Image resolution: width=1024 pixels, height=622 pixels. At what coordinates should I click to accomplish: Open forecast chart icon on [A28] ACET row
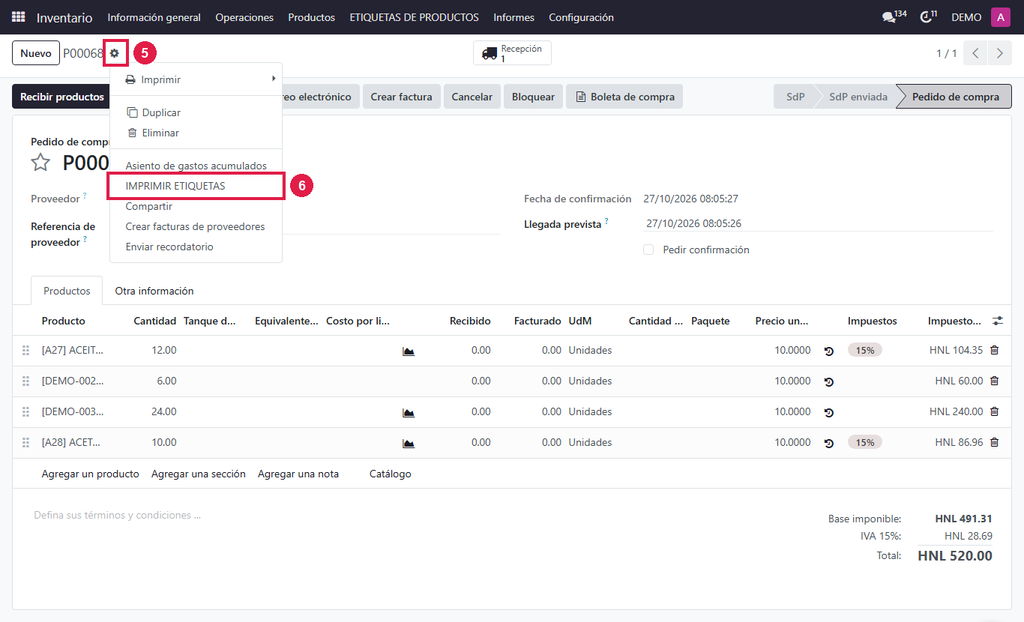[x=408, y=443]
